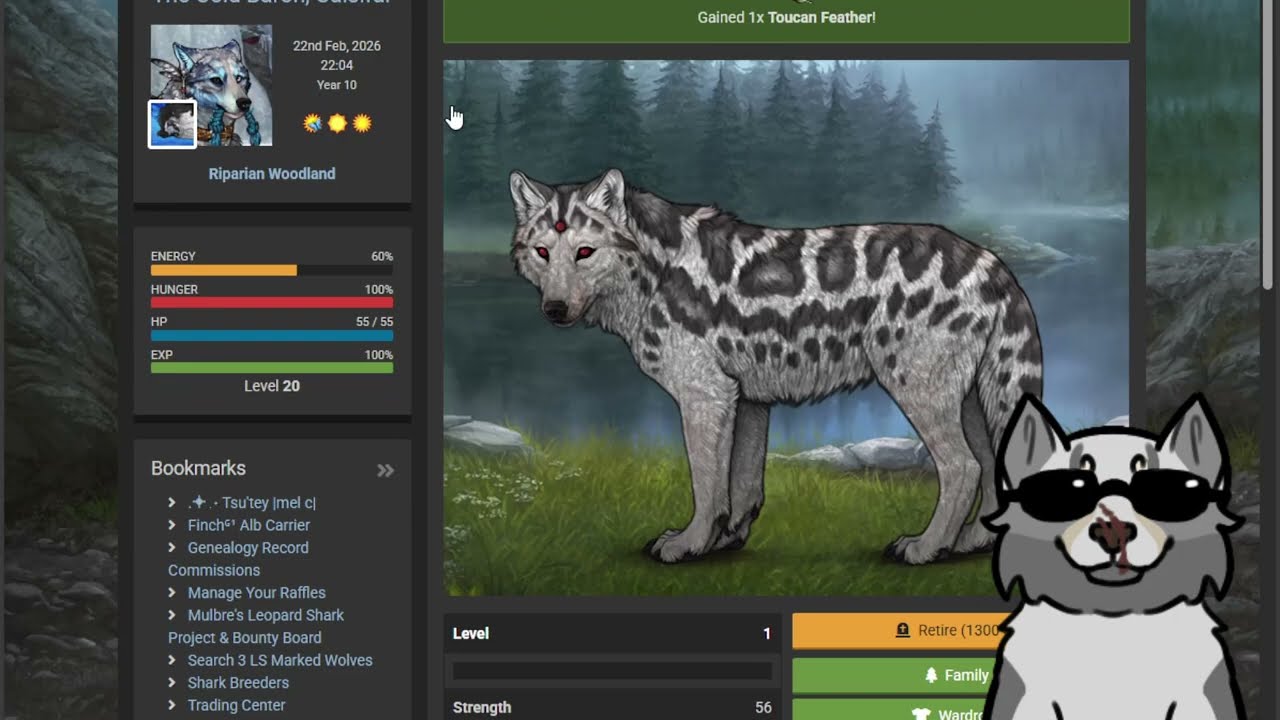Viewport: 1280px width, 720px height.
Task: Open the Trading Center bookmark
Action: point(236,705)
